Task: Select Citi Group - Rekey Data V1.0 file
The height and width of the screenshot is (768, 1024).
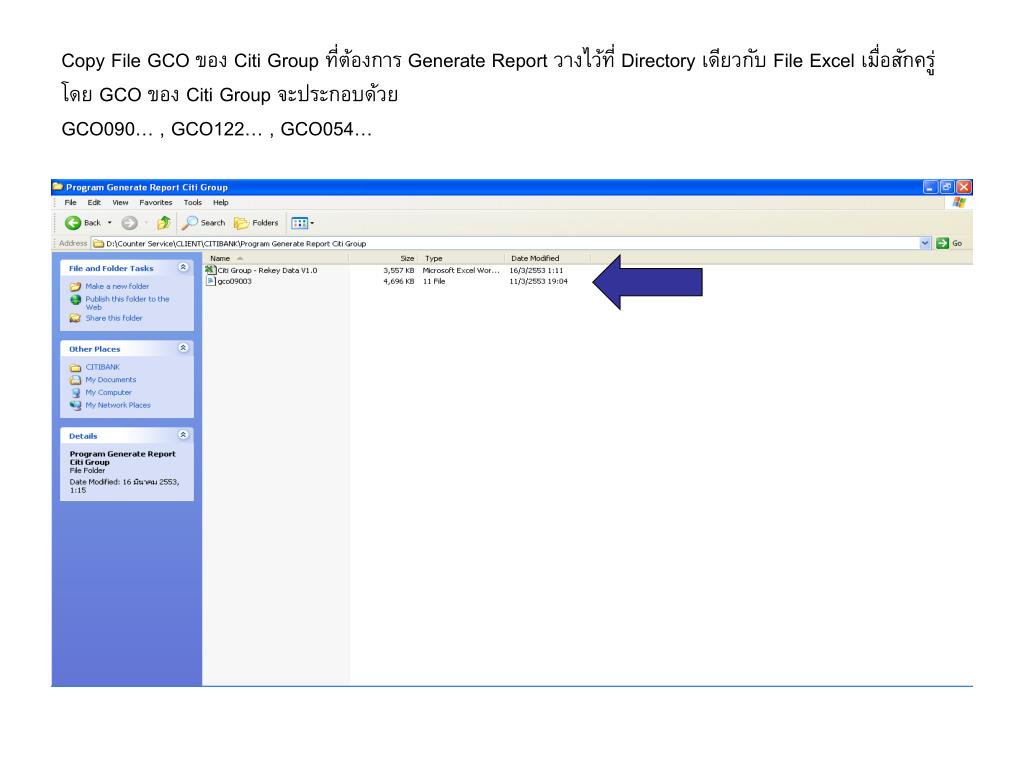Action: (267, 270)
